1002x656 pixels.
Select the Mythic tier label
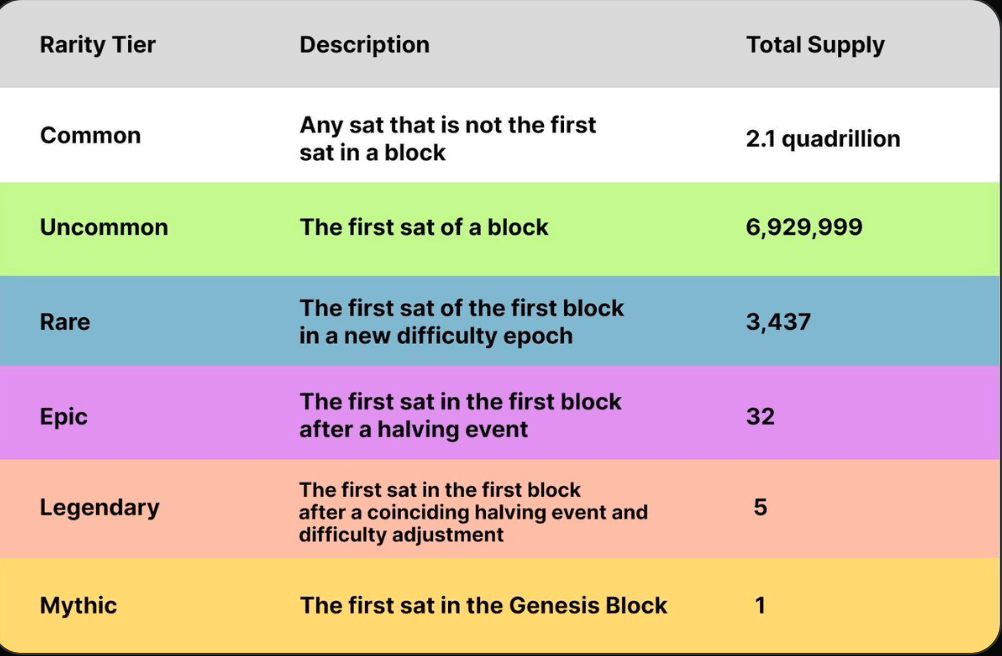[78, 605]
